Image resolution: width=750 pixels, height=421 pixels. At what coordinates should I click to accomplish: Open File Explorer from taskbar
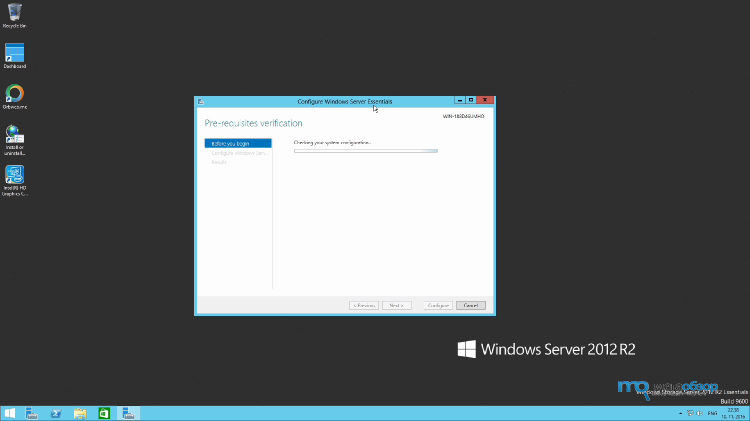pos(80,413)
